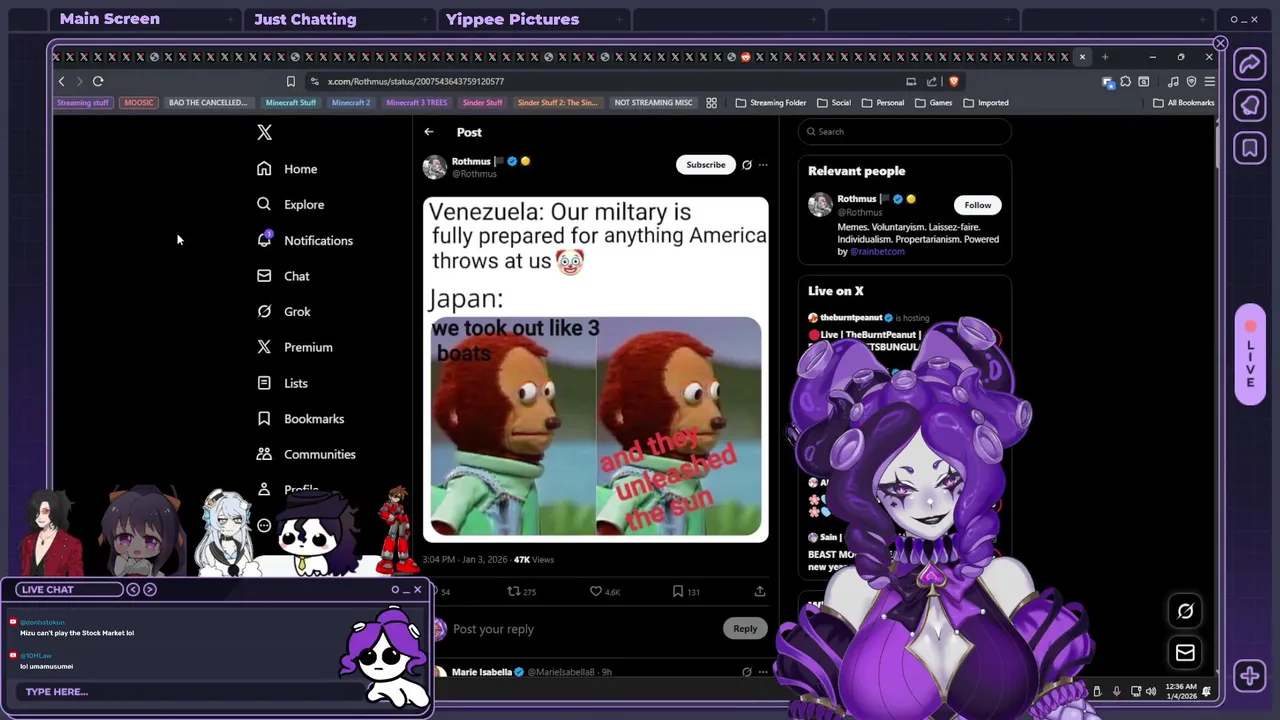Open Minecraft 3 TREES bookmark
Screen dimensions: 1280x720
tap(416, 102)
